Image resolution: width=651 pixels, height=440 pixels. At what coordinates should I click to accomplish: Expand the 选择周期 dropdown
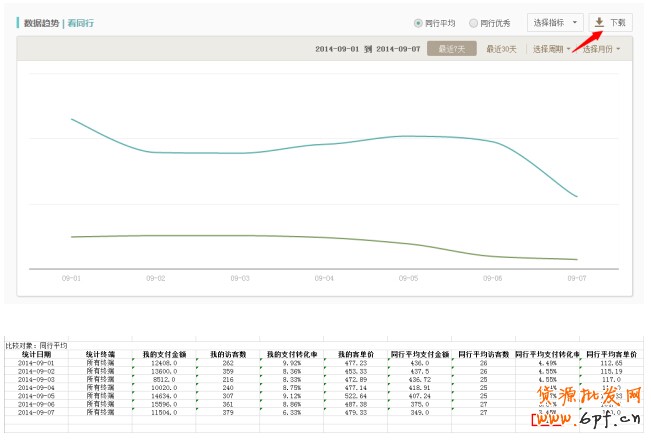click(x=551, y=48)
